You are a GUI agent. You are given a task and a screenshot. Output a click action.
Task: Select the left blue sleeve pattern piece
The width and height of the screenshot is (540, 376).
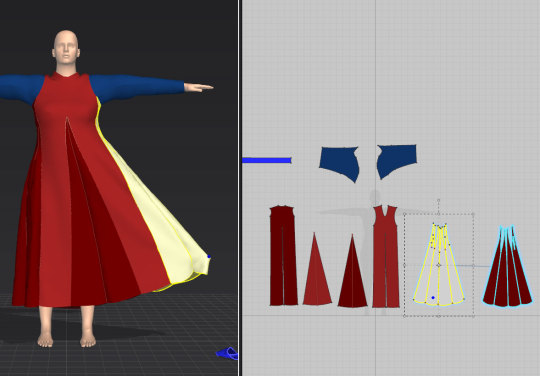coord(339,162)
